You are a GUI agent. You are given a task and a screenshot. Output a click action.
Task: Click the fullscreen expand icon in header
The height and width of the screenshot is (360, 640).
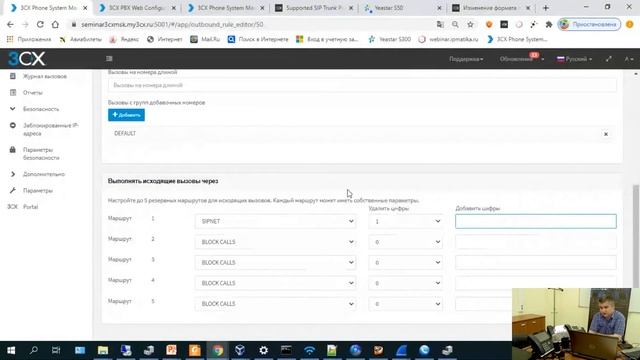click(x=609, y=59)
